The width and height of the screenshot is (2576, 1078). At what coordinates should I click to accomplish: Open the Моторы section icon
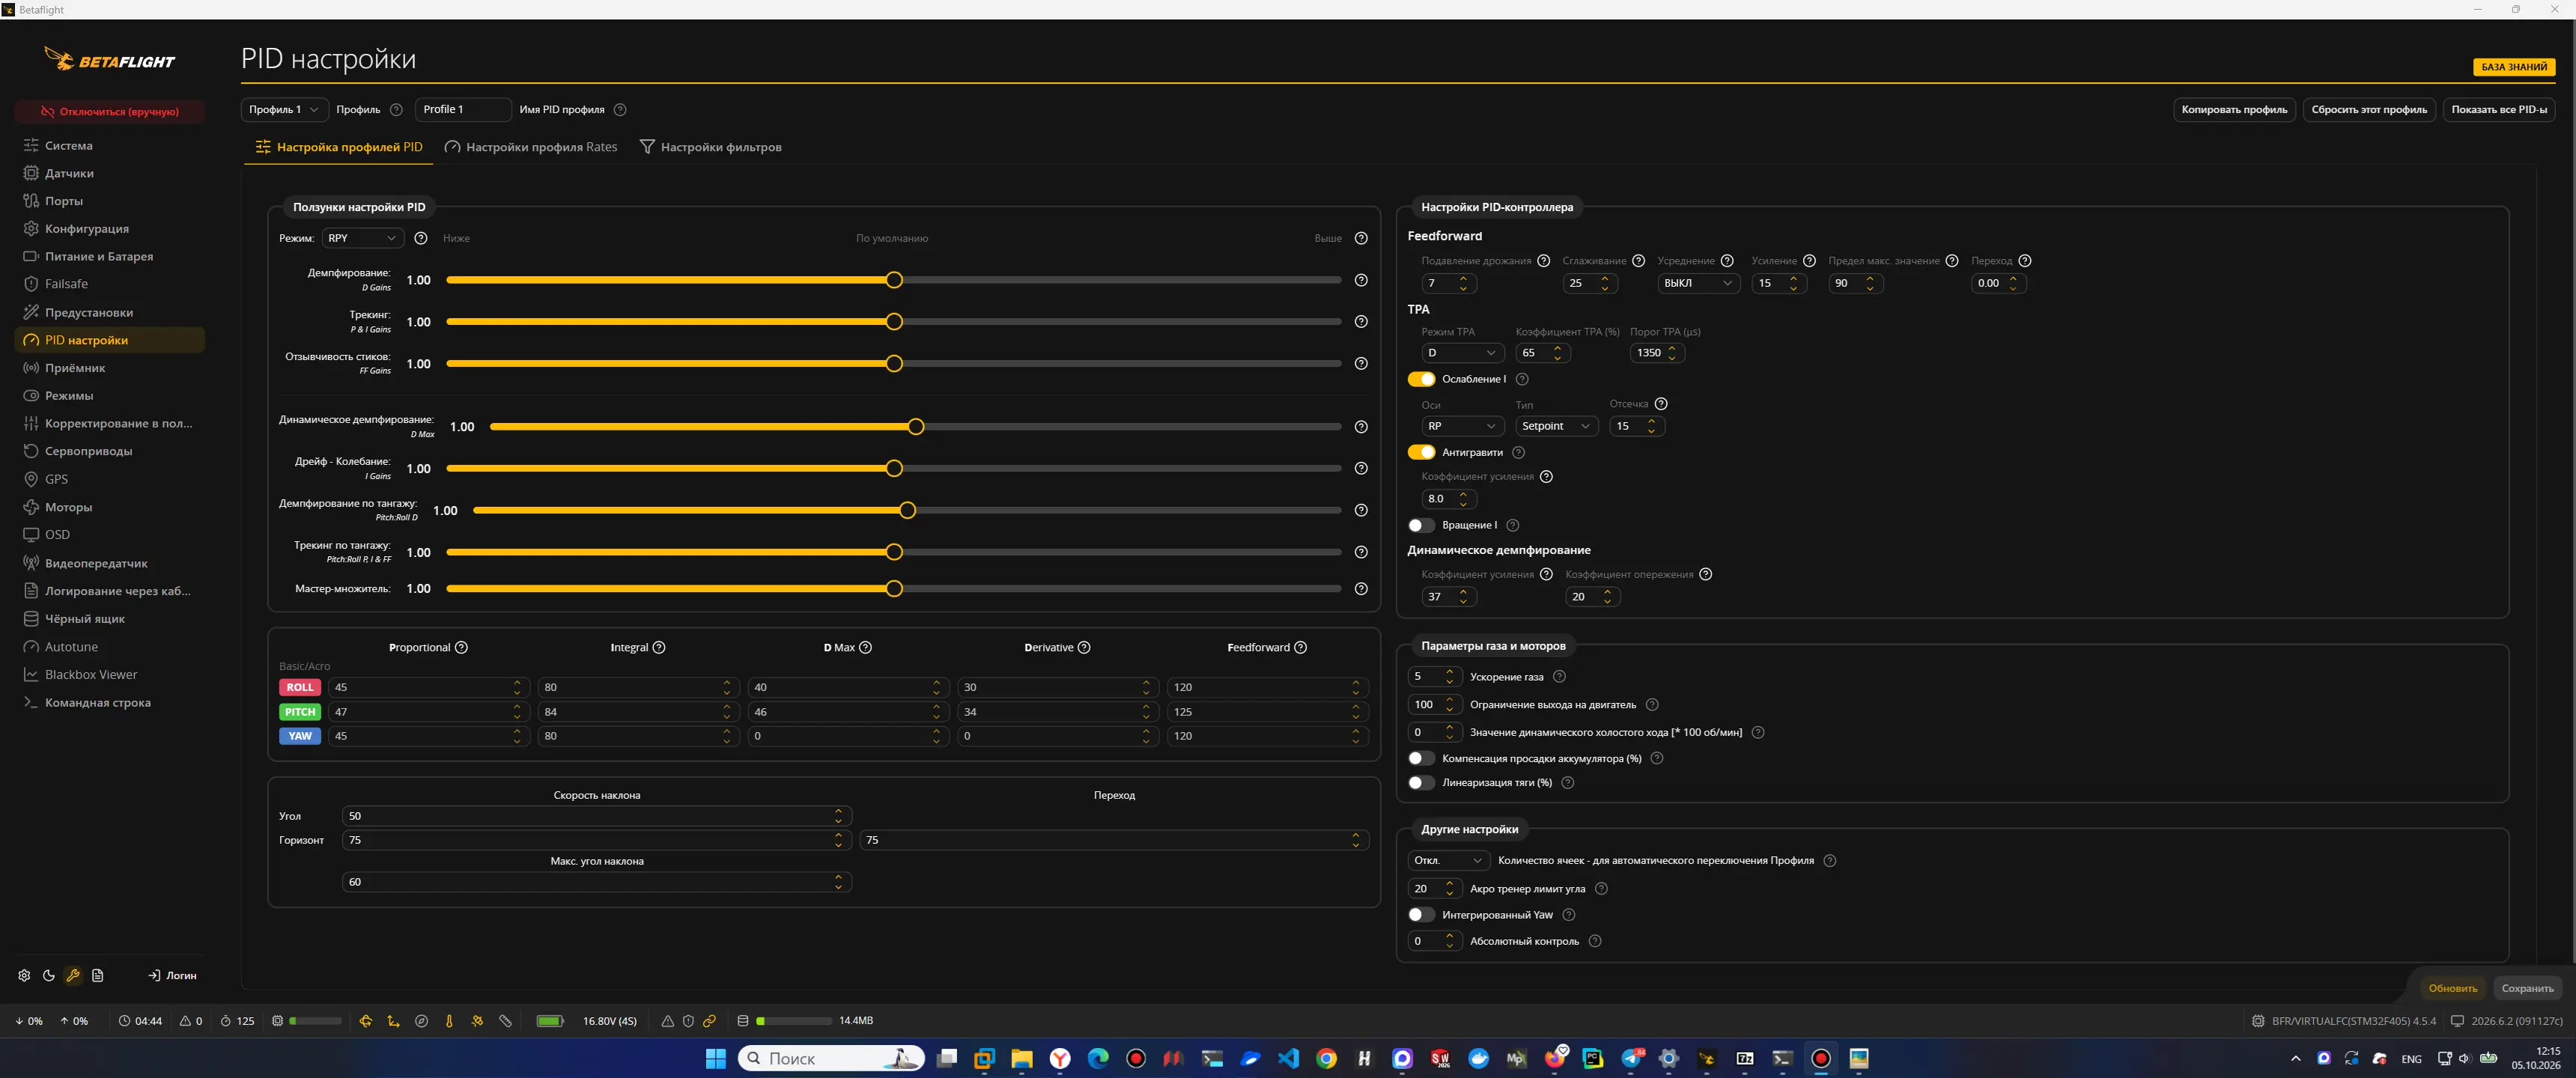tap(31, 507)
